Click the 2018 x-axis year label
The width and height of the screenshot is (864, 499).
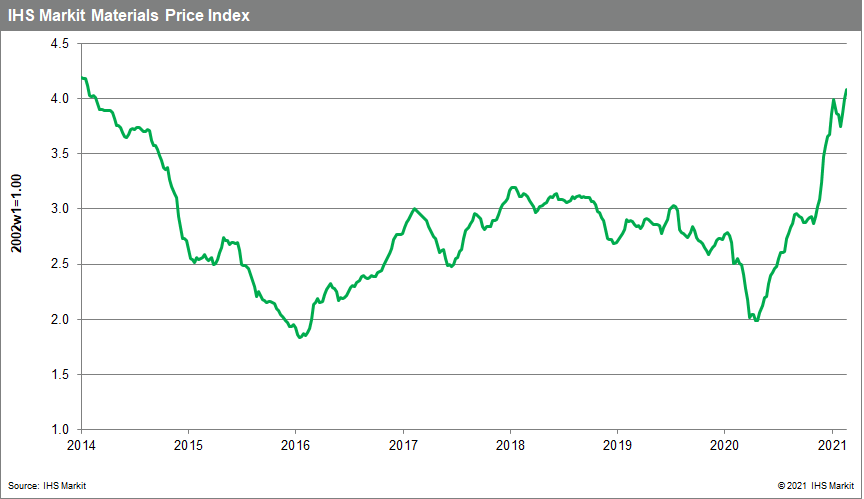pos(510,445)
